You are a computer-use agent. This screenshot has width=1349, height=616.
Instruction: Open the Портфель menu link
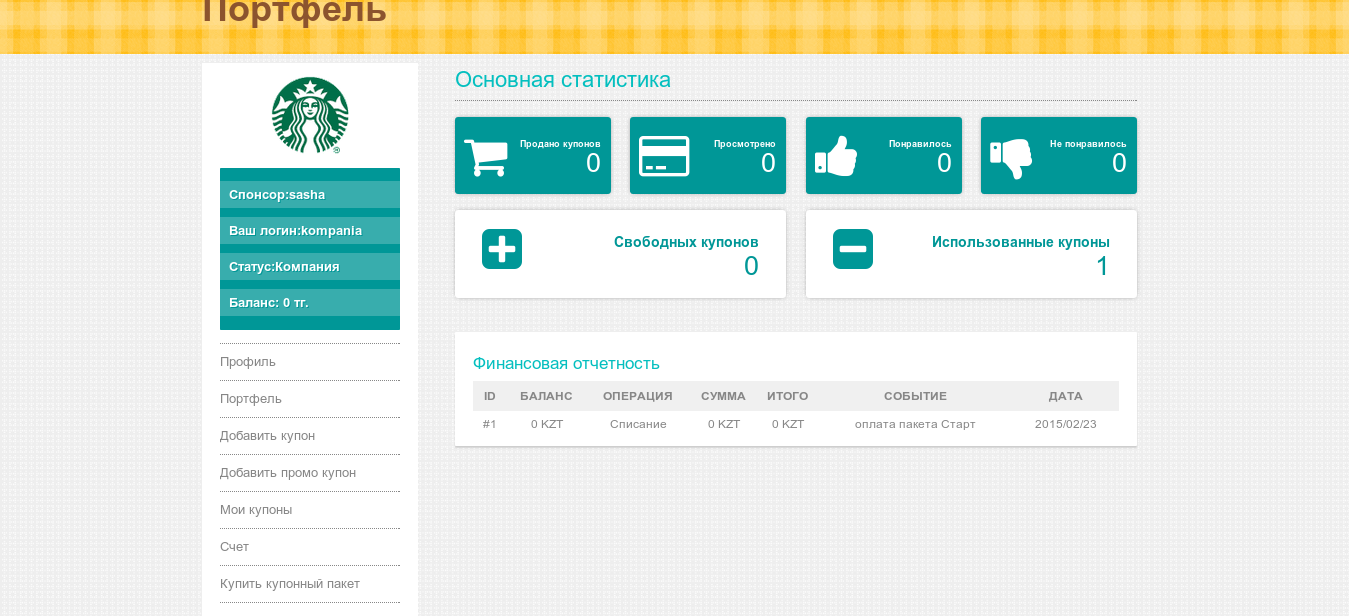[x=251, y=399]
